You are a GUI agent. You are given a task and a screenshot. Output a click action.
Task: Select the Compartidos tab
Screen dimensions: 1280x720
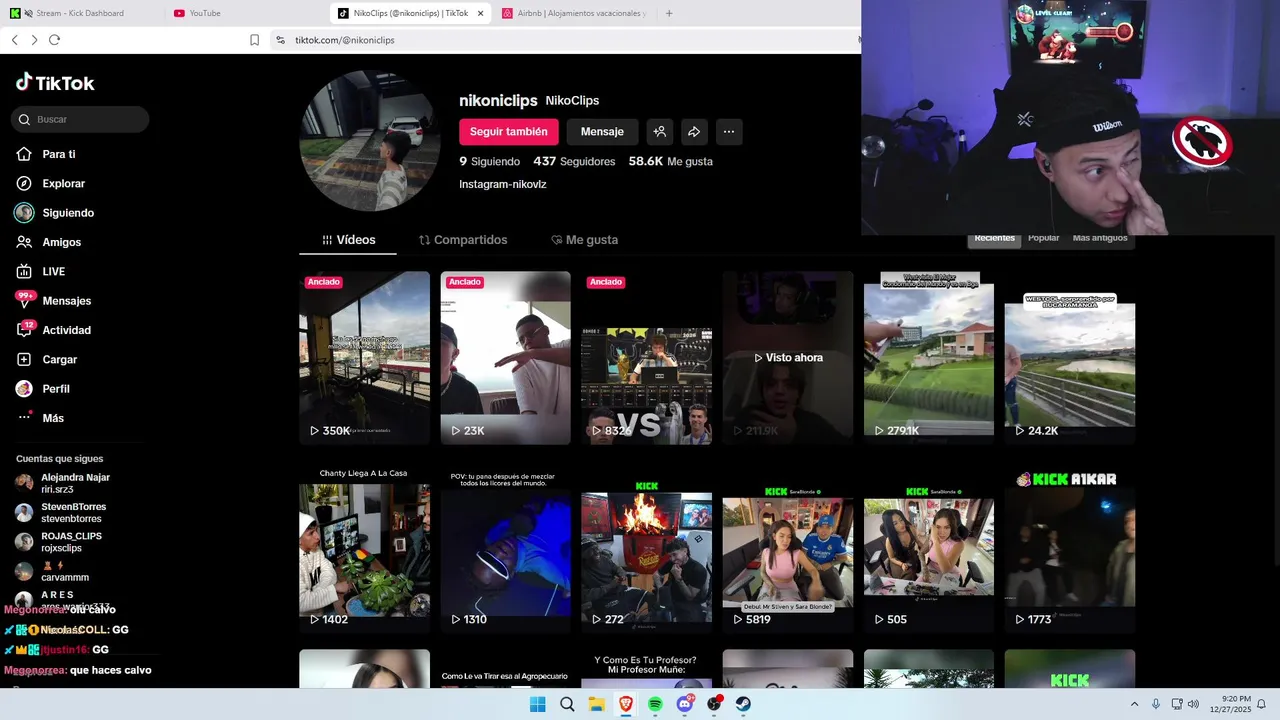463,240
